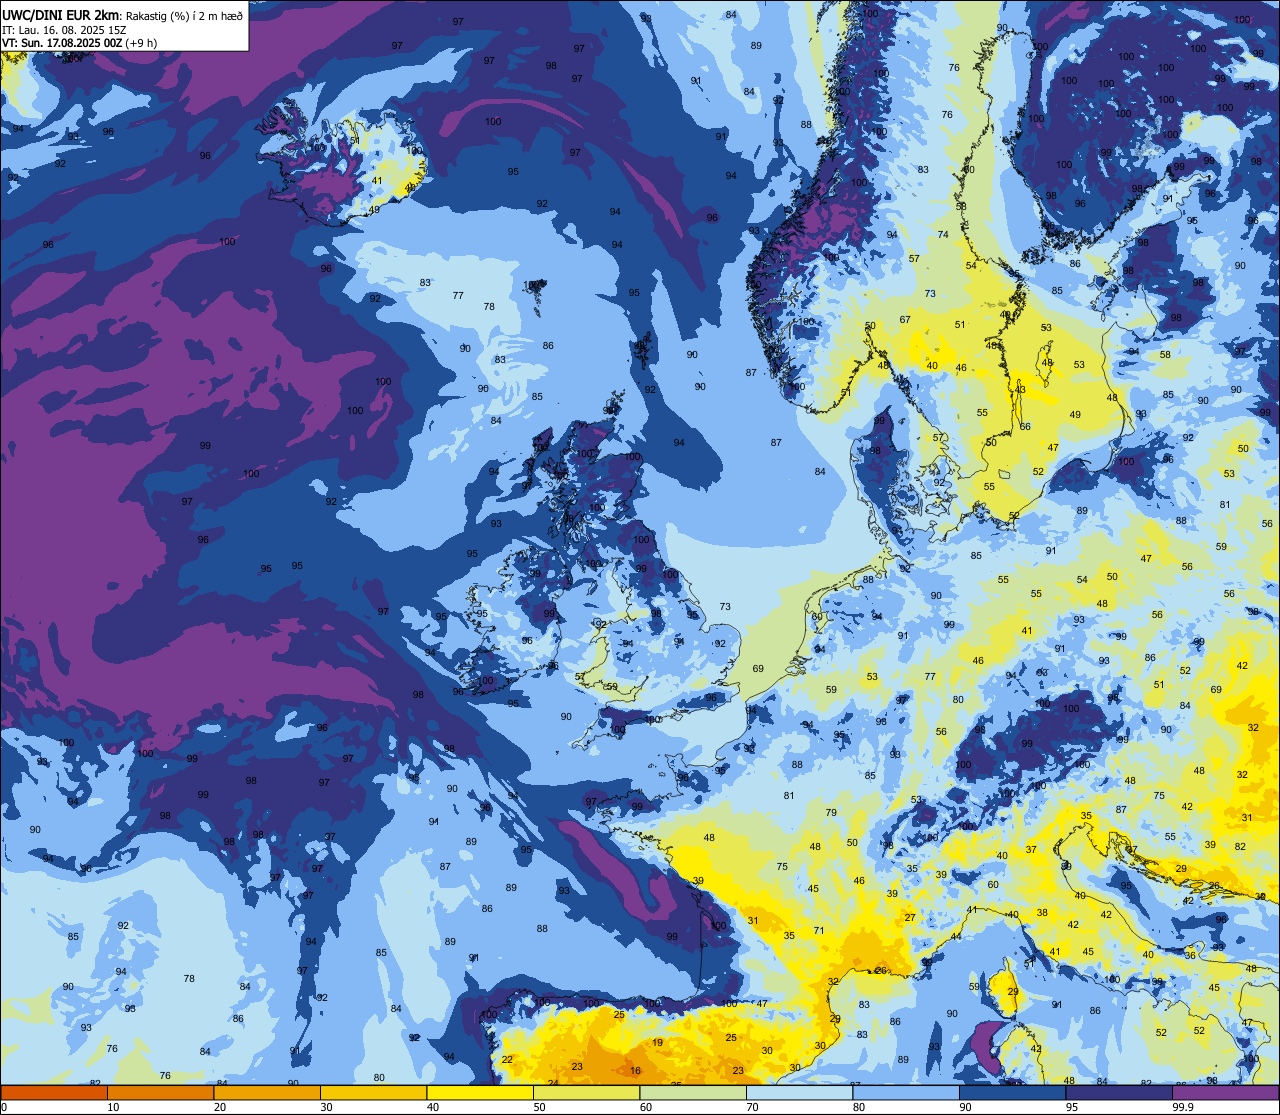Viewport: 1280px width, 1115px height.
Task: Click the '10' label on the legend scale
Action: point(113,1107)
